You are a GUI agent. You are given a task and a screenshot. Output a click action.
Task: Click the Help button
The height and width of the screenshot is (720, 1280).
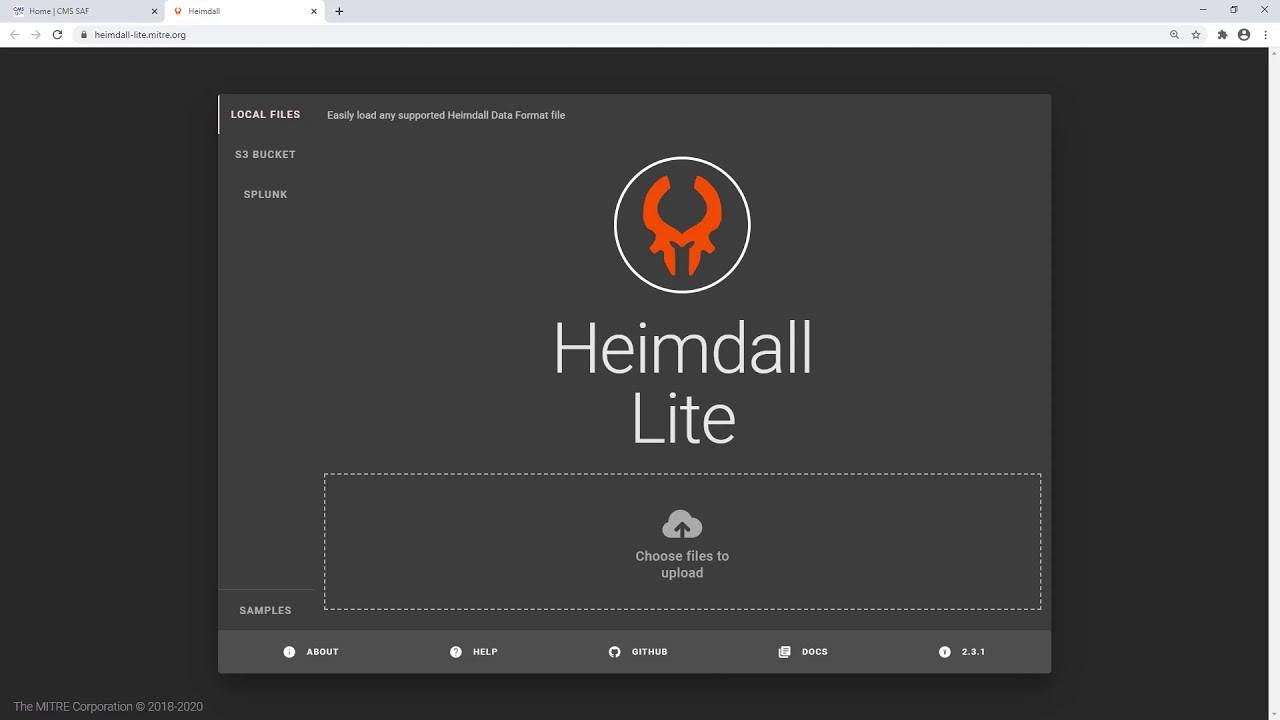pyautogui.click(x=474, y=652)
